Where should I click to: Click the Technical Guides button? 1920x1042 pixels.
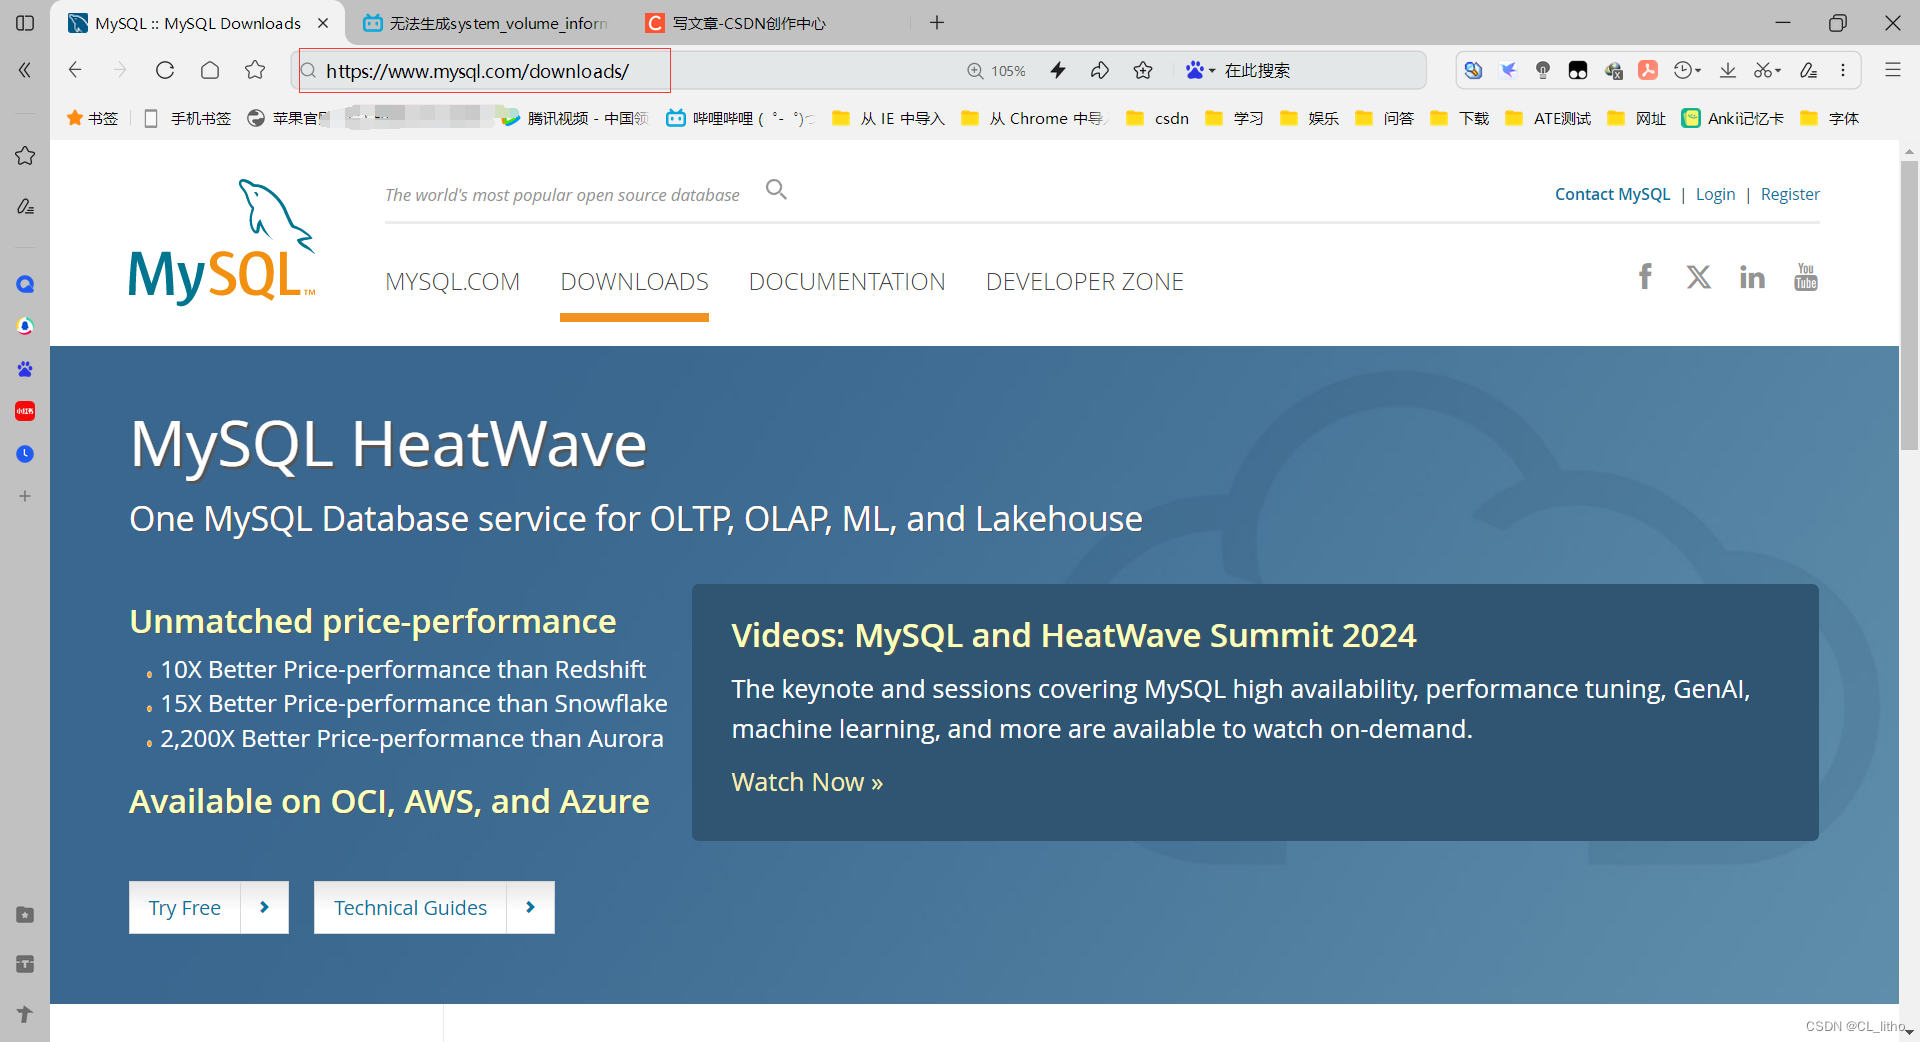tap(410, 907)
